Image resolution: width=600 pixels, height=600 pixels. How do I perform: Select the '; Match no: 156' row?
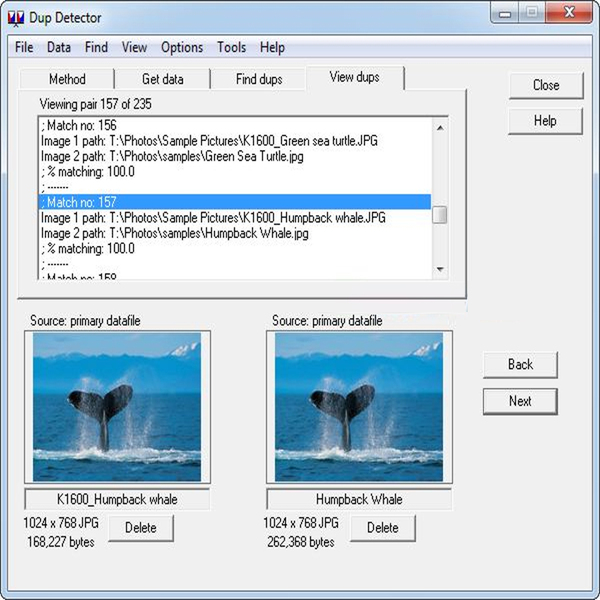(x=235, y=125)
